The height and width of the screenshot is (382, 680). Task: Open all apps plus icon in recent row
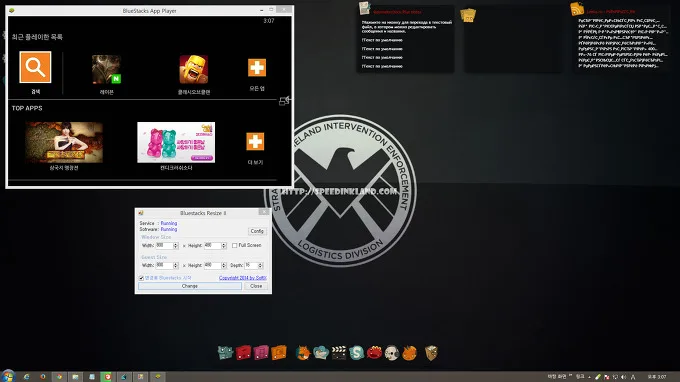pyautogui.click(x=257, y=68)
